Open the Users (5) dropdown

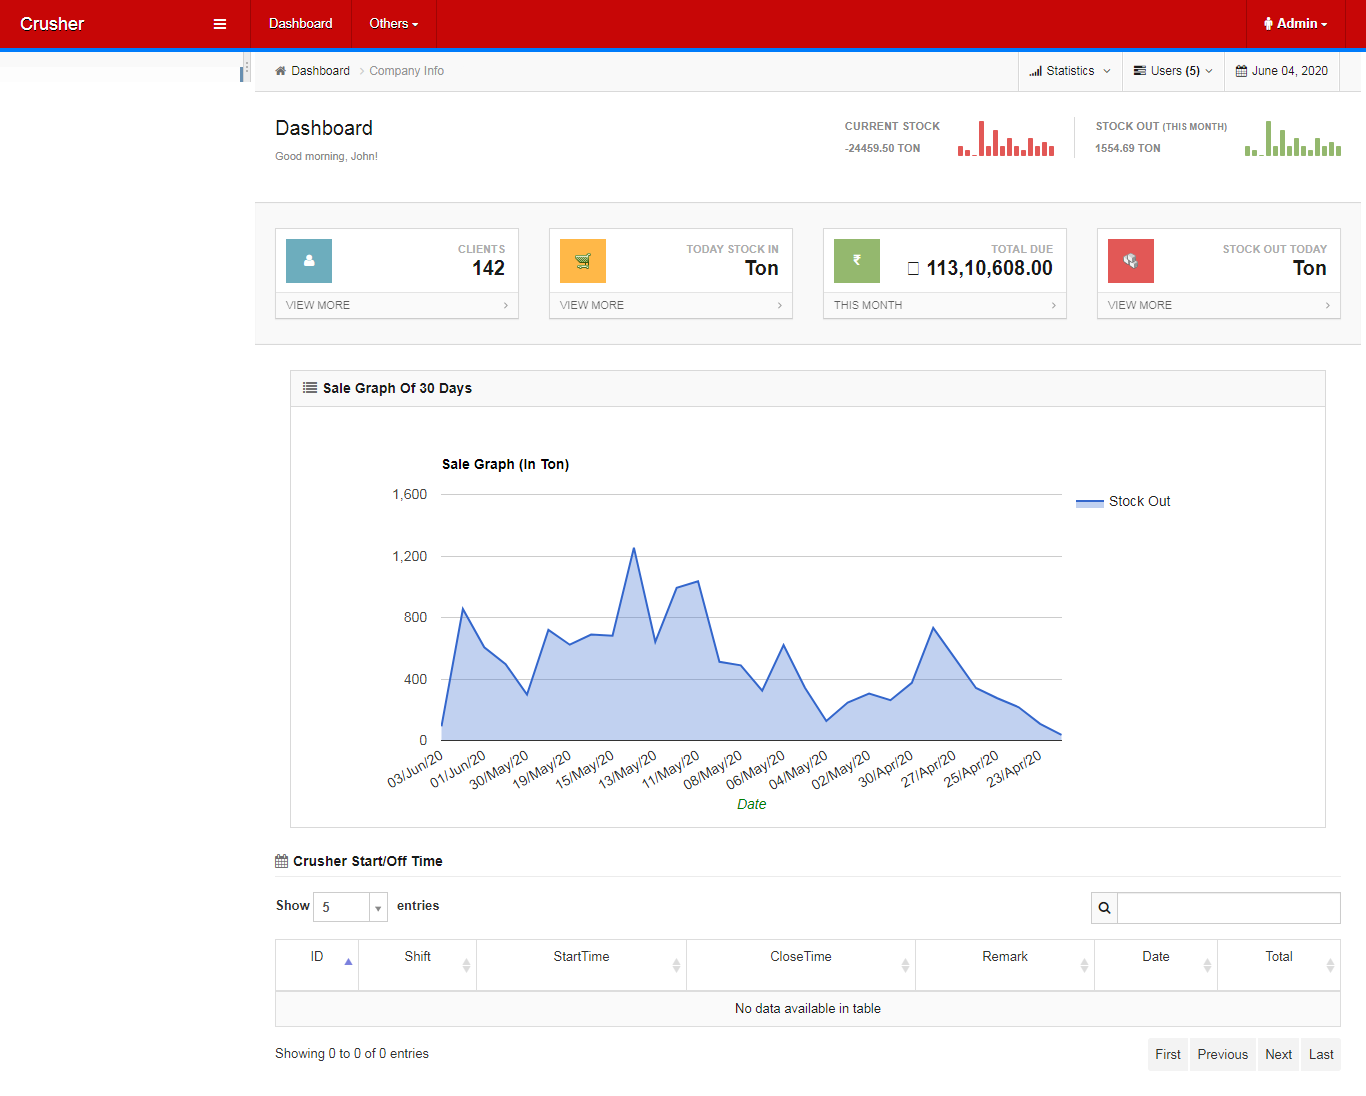(1173, 71)
